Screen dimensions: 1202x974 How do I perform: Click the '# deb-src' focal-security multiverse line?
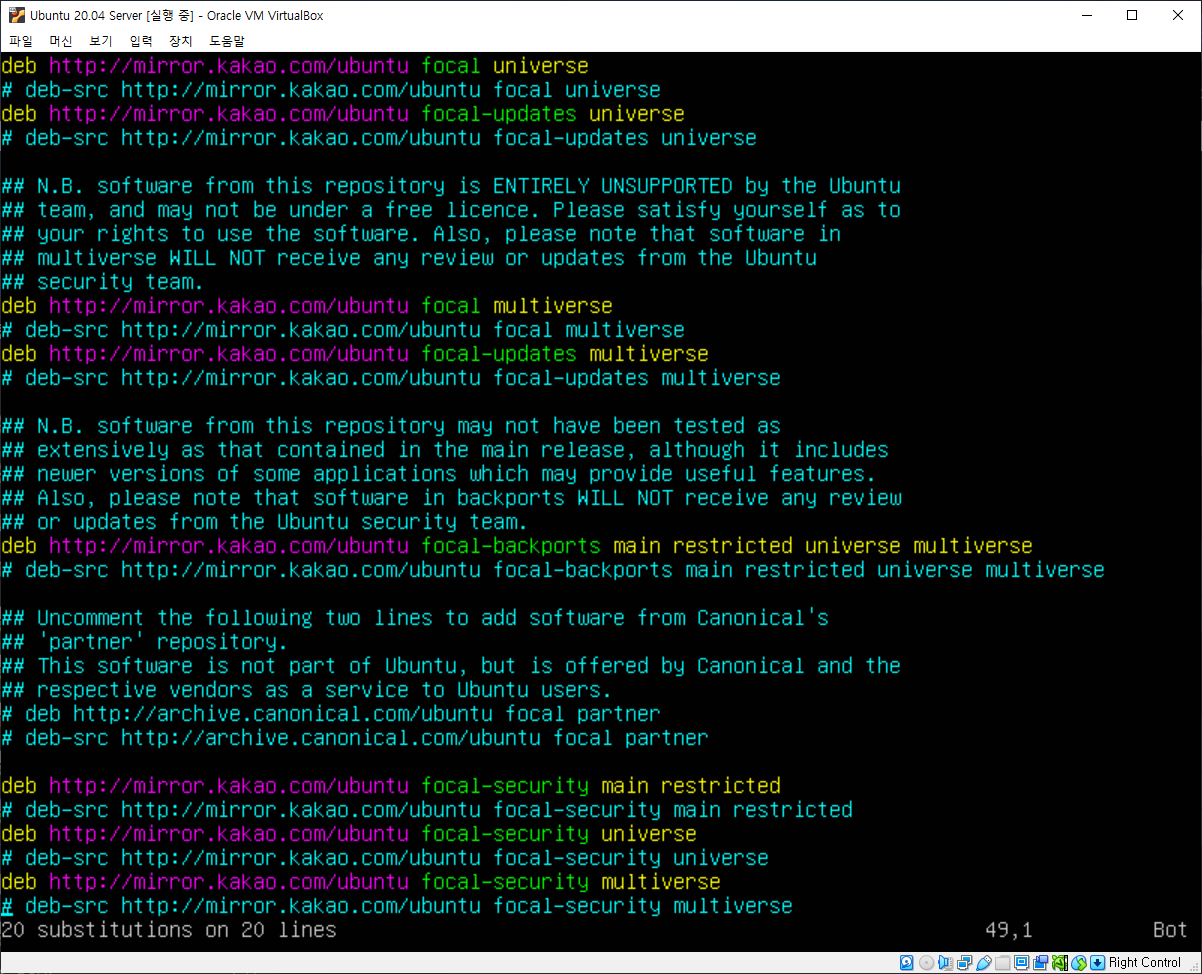tap(397, 906)
